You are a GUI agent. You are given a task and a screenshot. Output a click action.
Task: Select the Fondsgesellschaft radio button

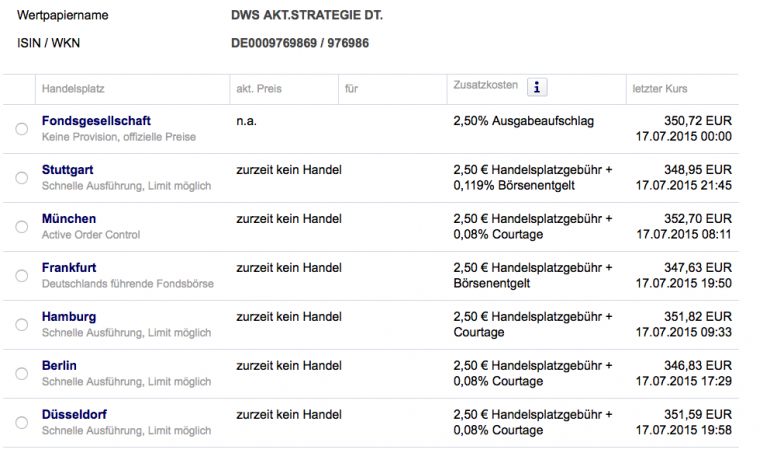22,129
